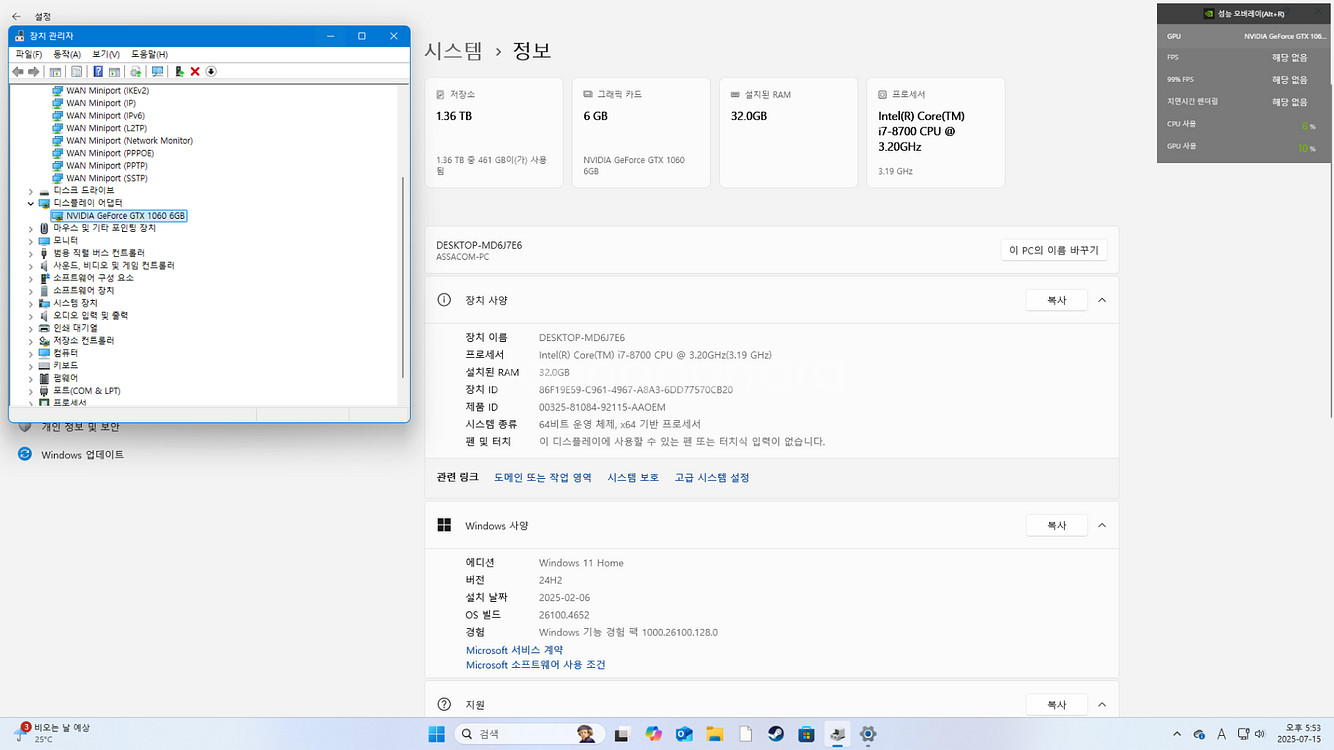Click the NVIDIA logo in the performance overlay
The height and width of the screenshot is (750, 1334).
click(x=1209, y=14)
